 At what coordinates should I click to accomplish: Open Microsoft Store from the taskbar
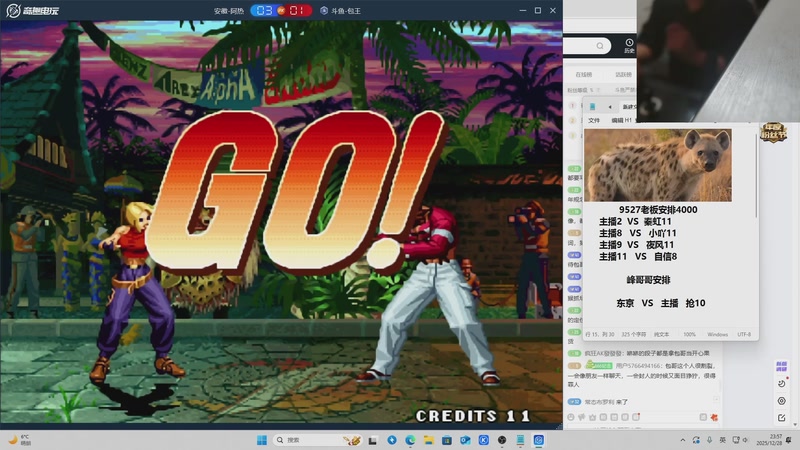click(447, 440)
